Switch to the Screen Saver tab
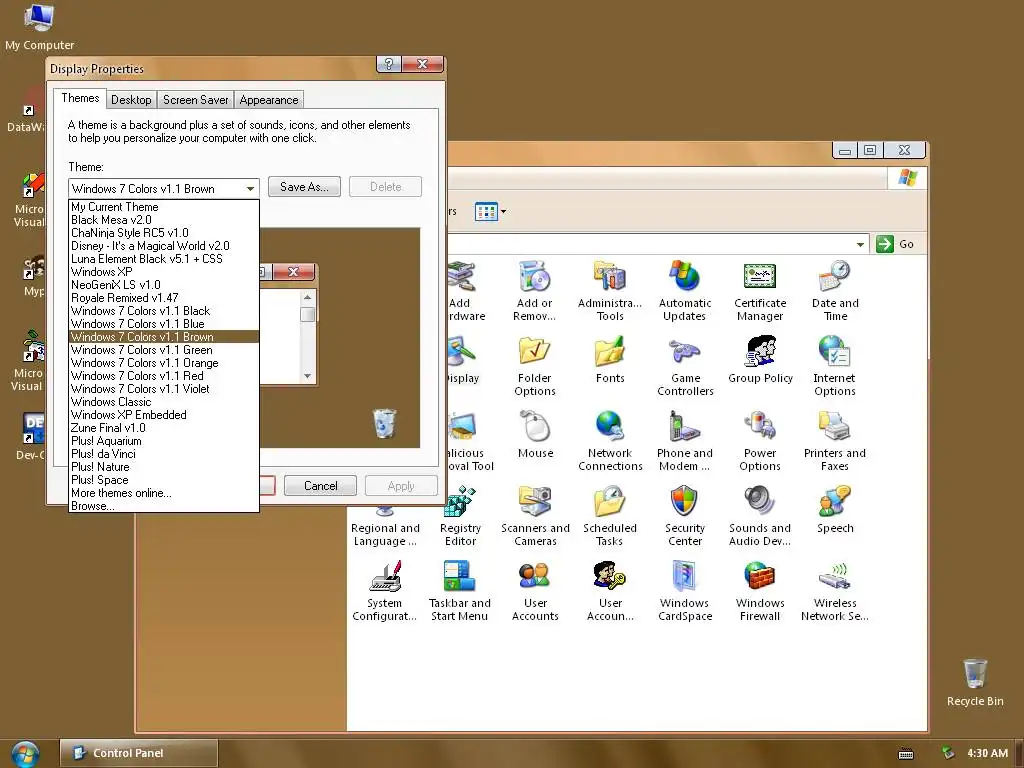The height and width of the screenshot is (768, 1024). coord(195,100)
